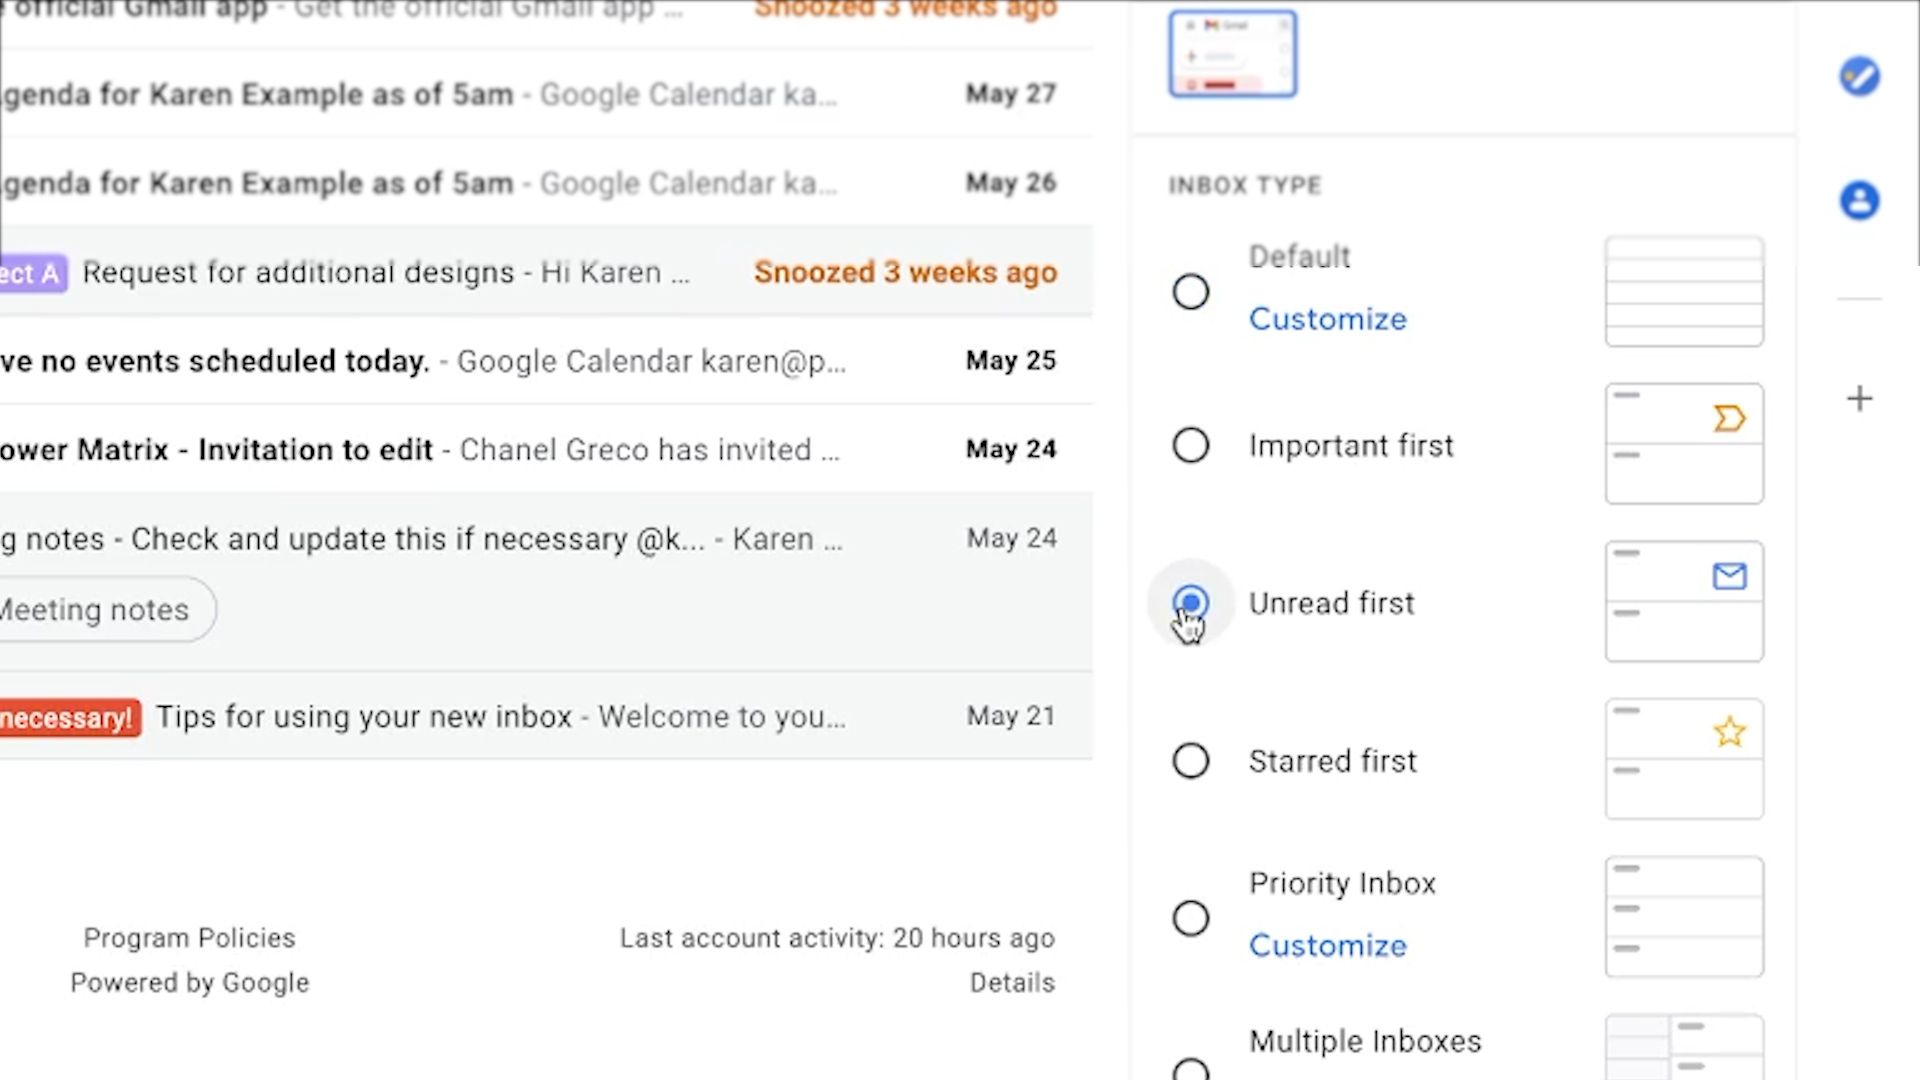Click the Priority Inbox layout preview thumbnail
The width and height of the screenshot is (1920, 1080).
1684,917
